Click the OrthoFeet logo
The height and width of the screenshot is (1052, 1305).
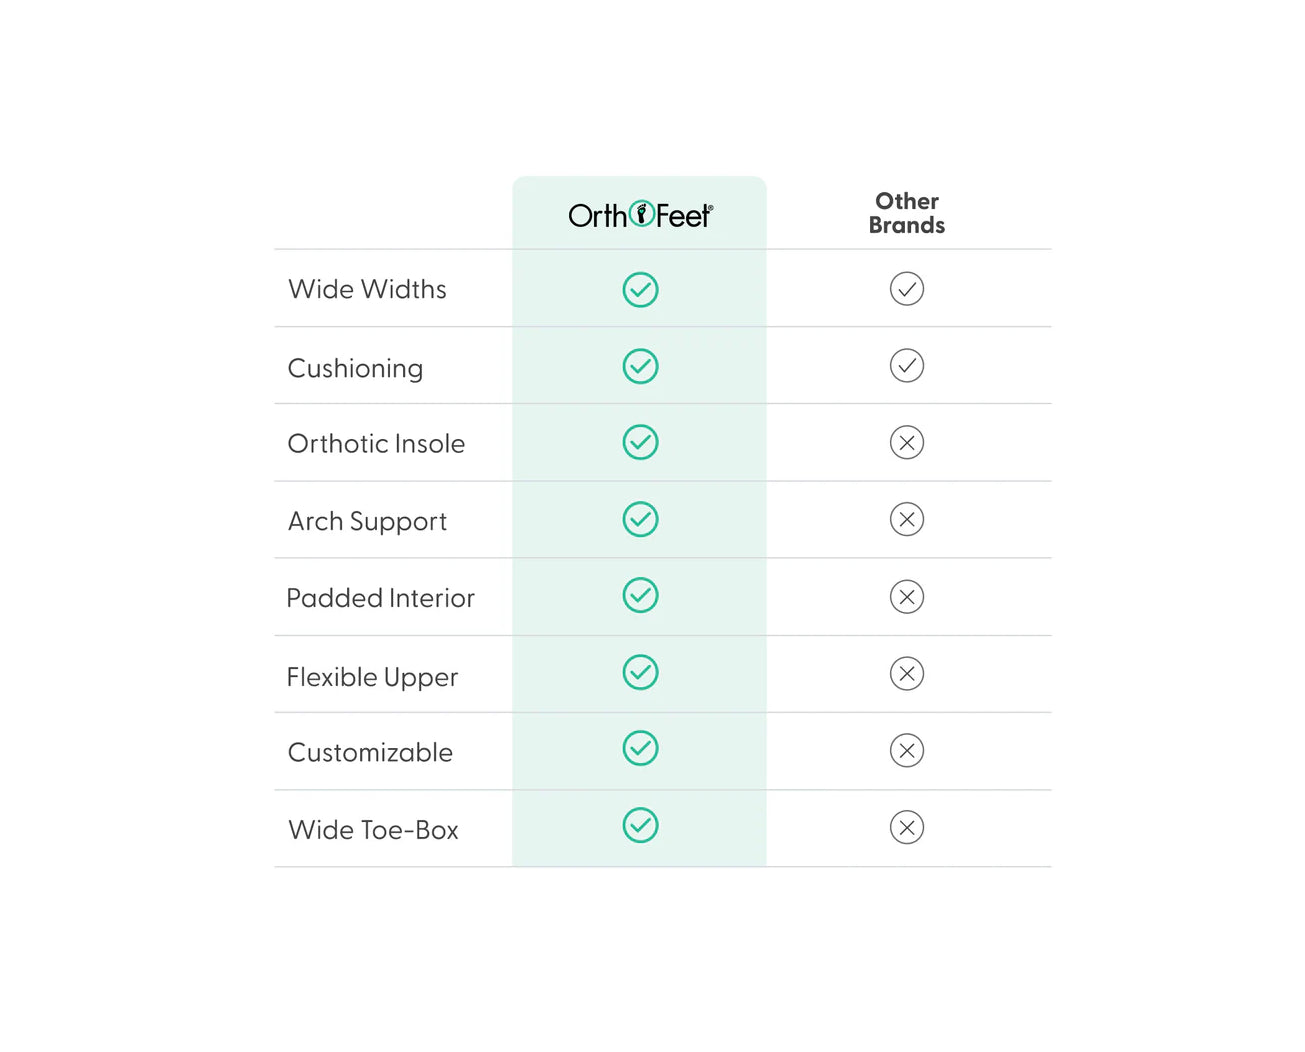[640, 215]
